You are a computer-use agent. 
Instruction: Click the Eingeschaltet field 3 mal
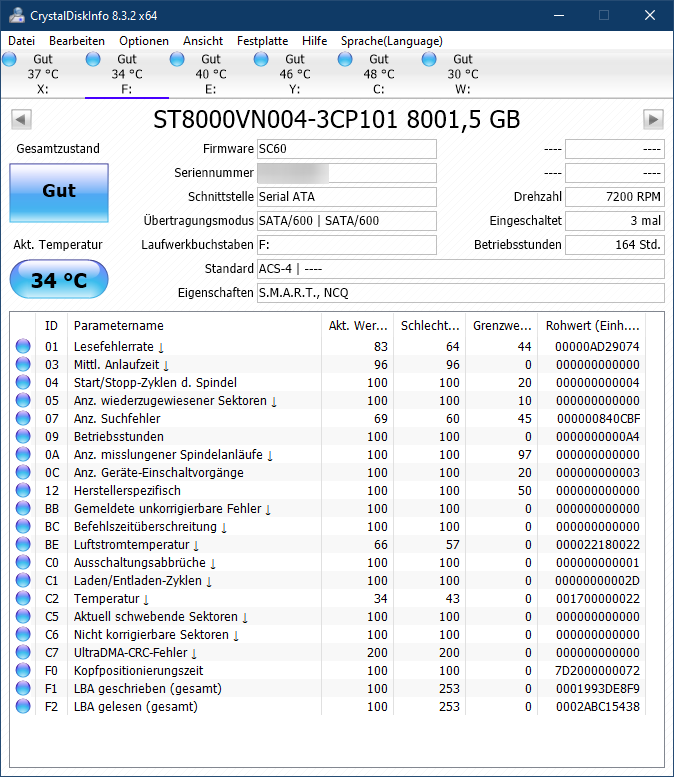pos(615,221)
